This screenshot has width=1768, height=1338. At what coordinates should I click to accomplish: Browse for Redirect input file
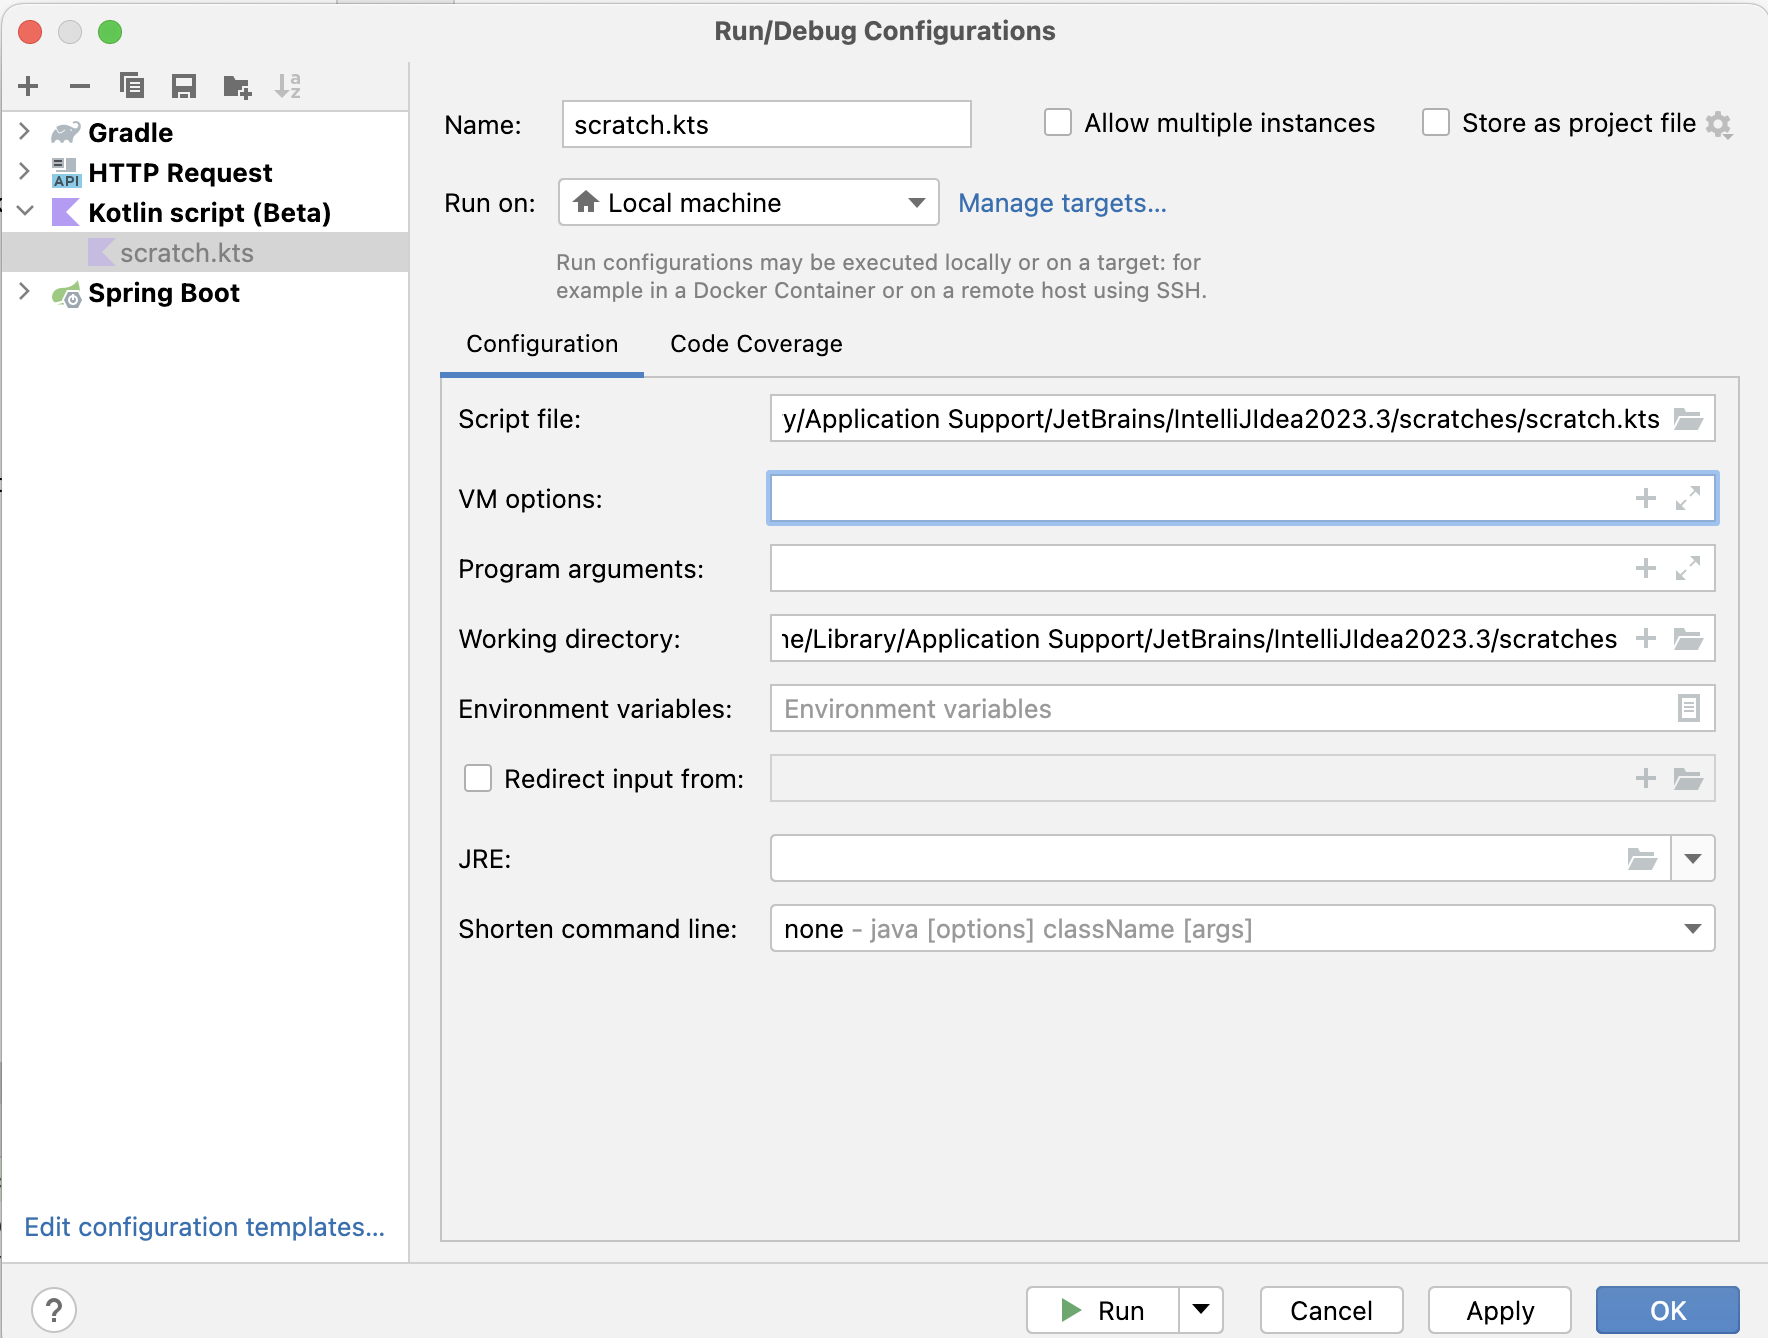coord(1689,778)
